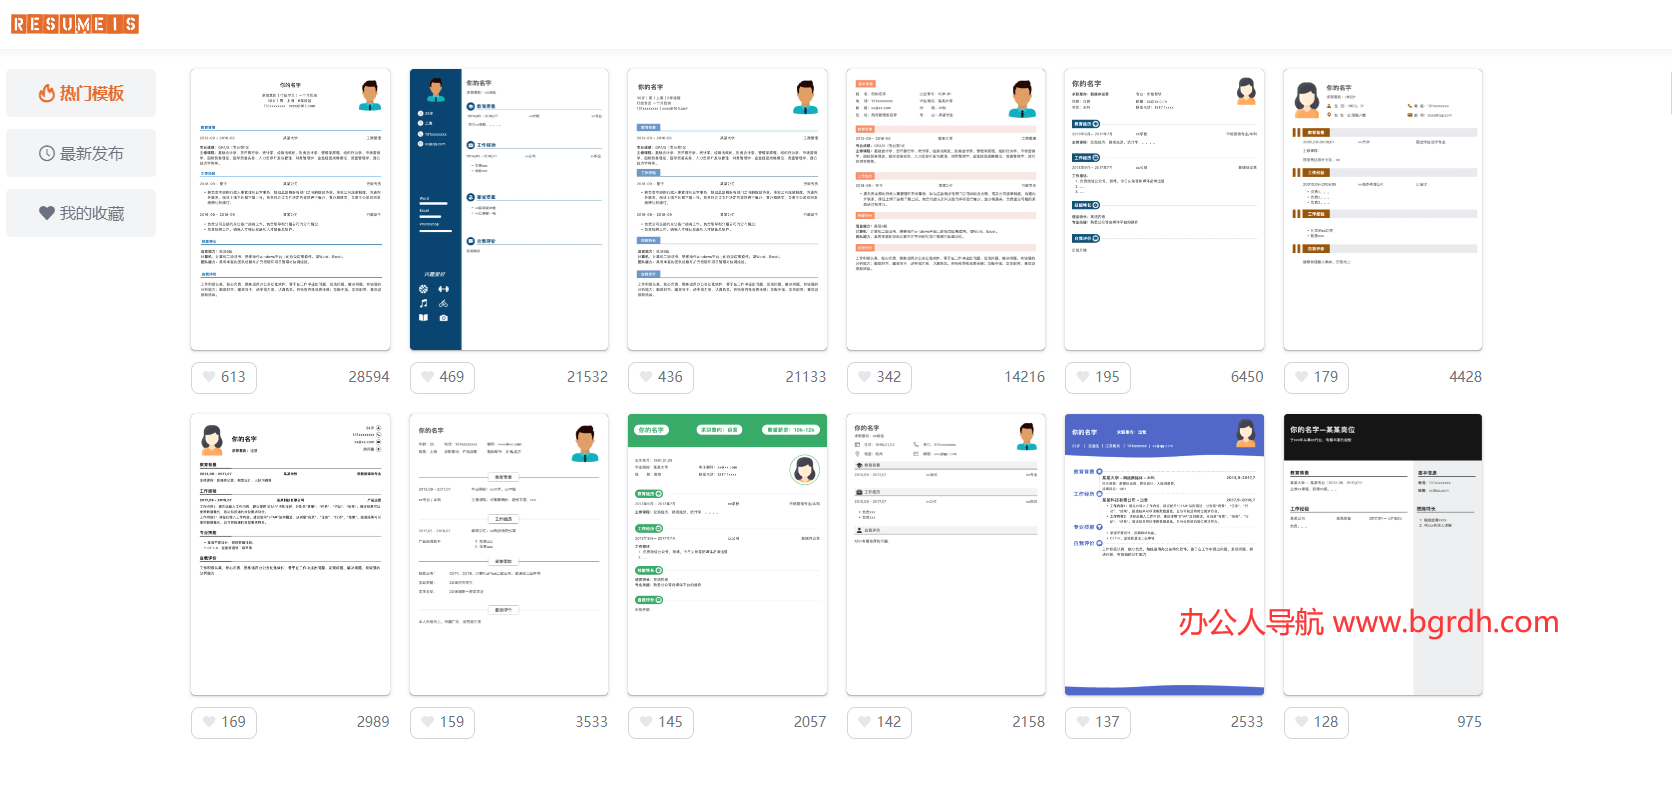Click the heart icon next to 342
This screenshot has height=802, width=1672.
[x=865, y=377]
